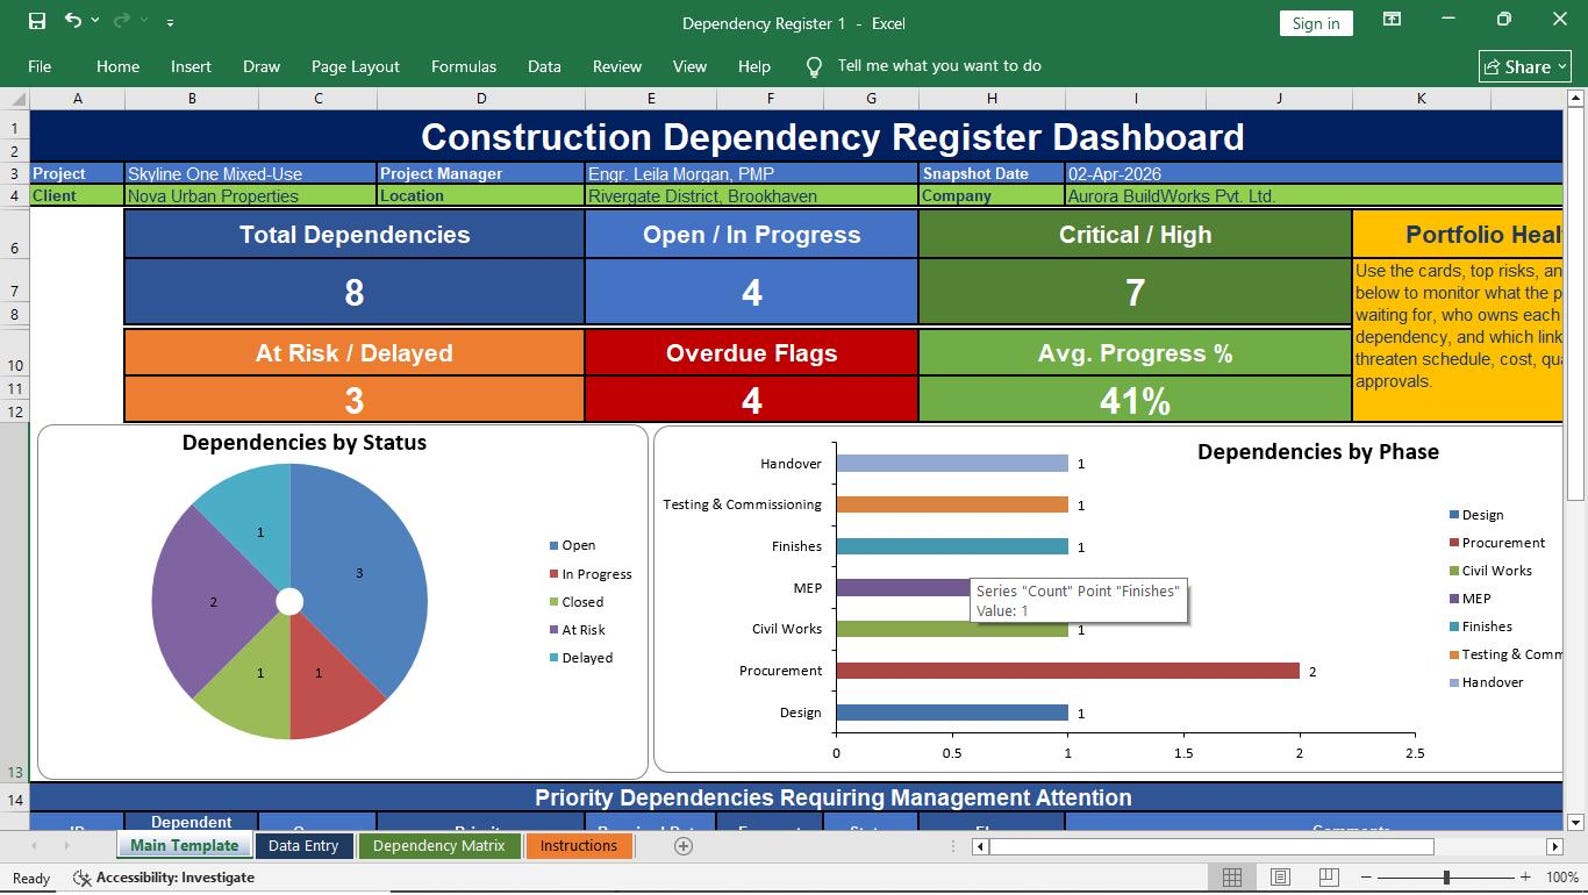Switch to Page Break Preview icon
The image size is (1588, 895).
pos(1329,877)
